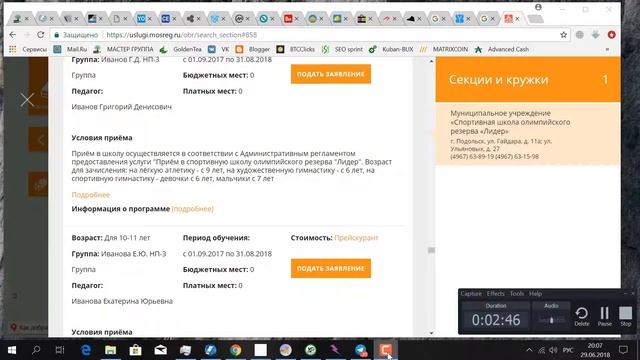Screen dimensions: 640x360
Task: Switch to the first browser tab
Action: [18, 19]
